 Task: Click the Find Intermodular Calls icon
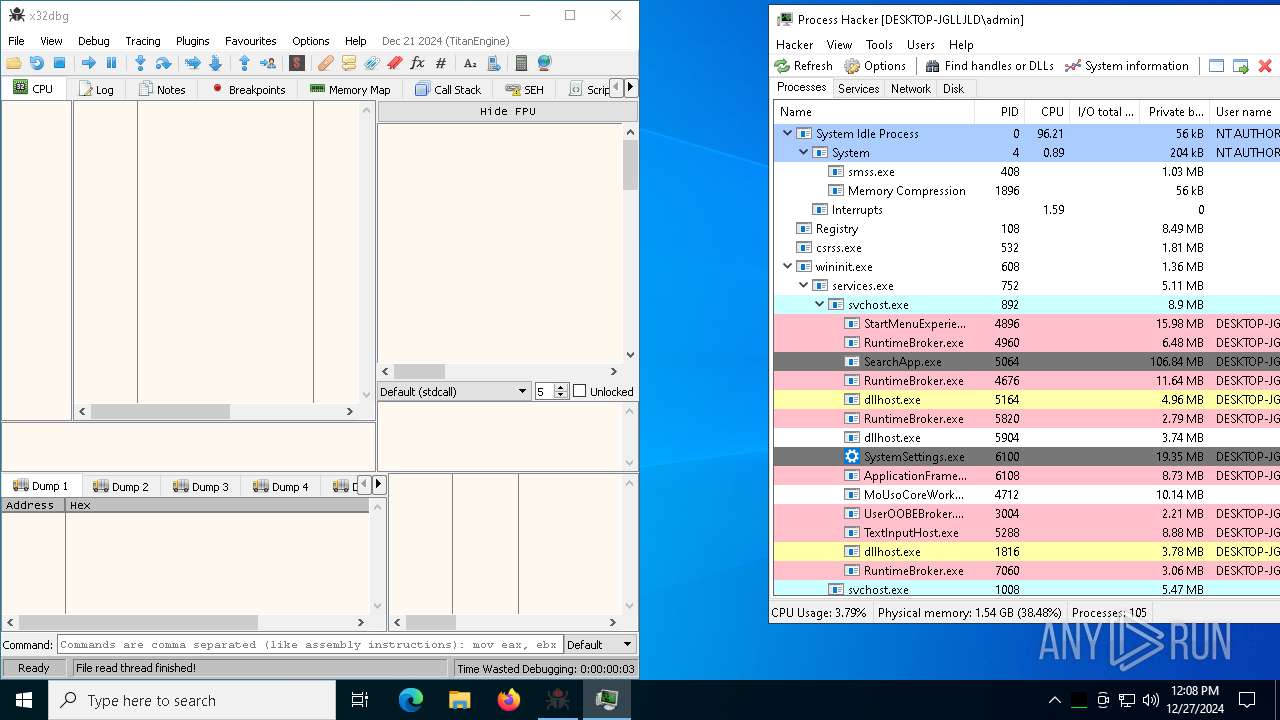(x=493, y=63)
